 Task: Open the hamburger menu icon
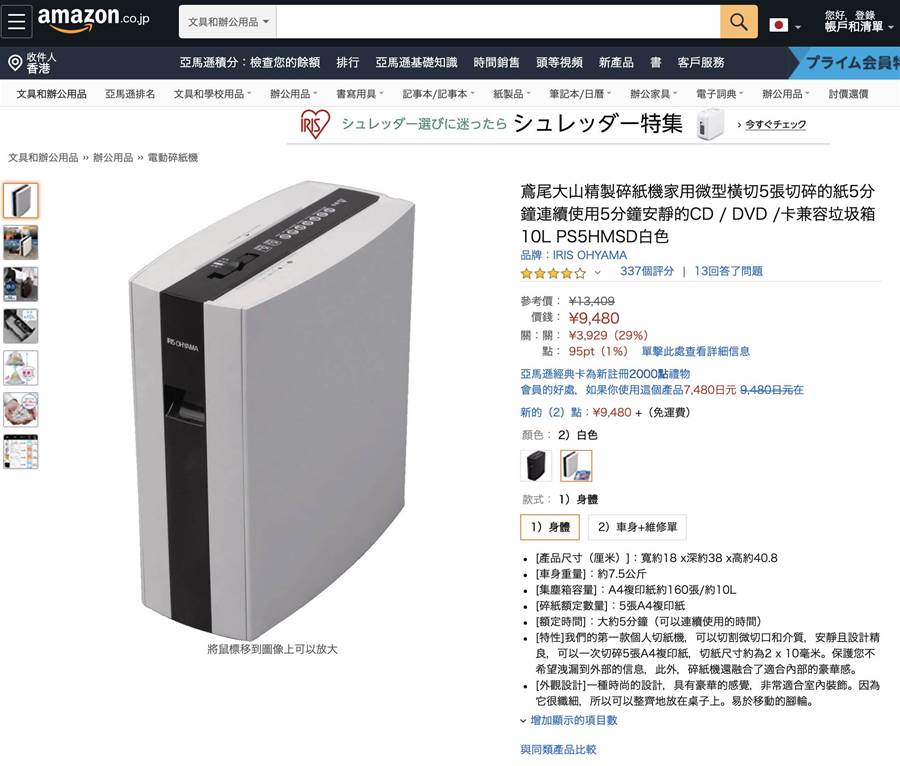[x=16, y=21]
